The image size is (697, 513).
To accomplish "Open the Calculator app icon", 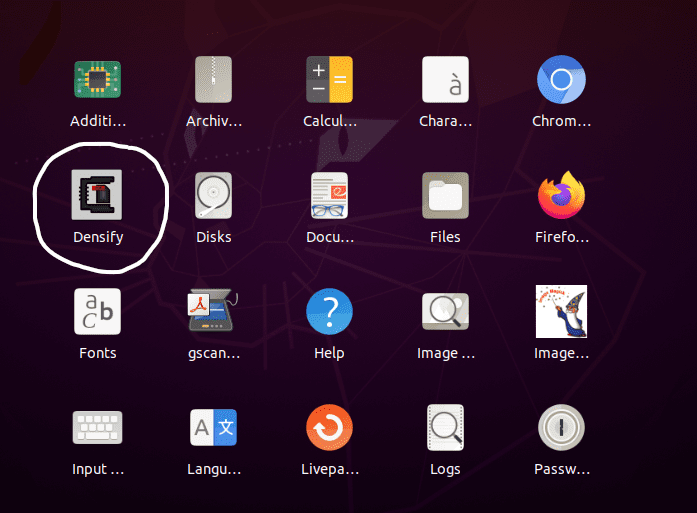I will (x=329, y=80).
